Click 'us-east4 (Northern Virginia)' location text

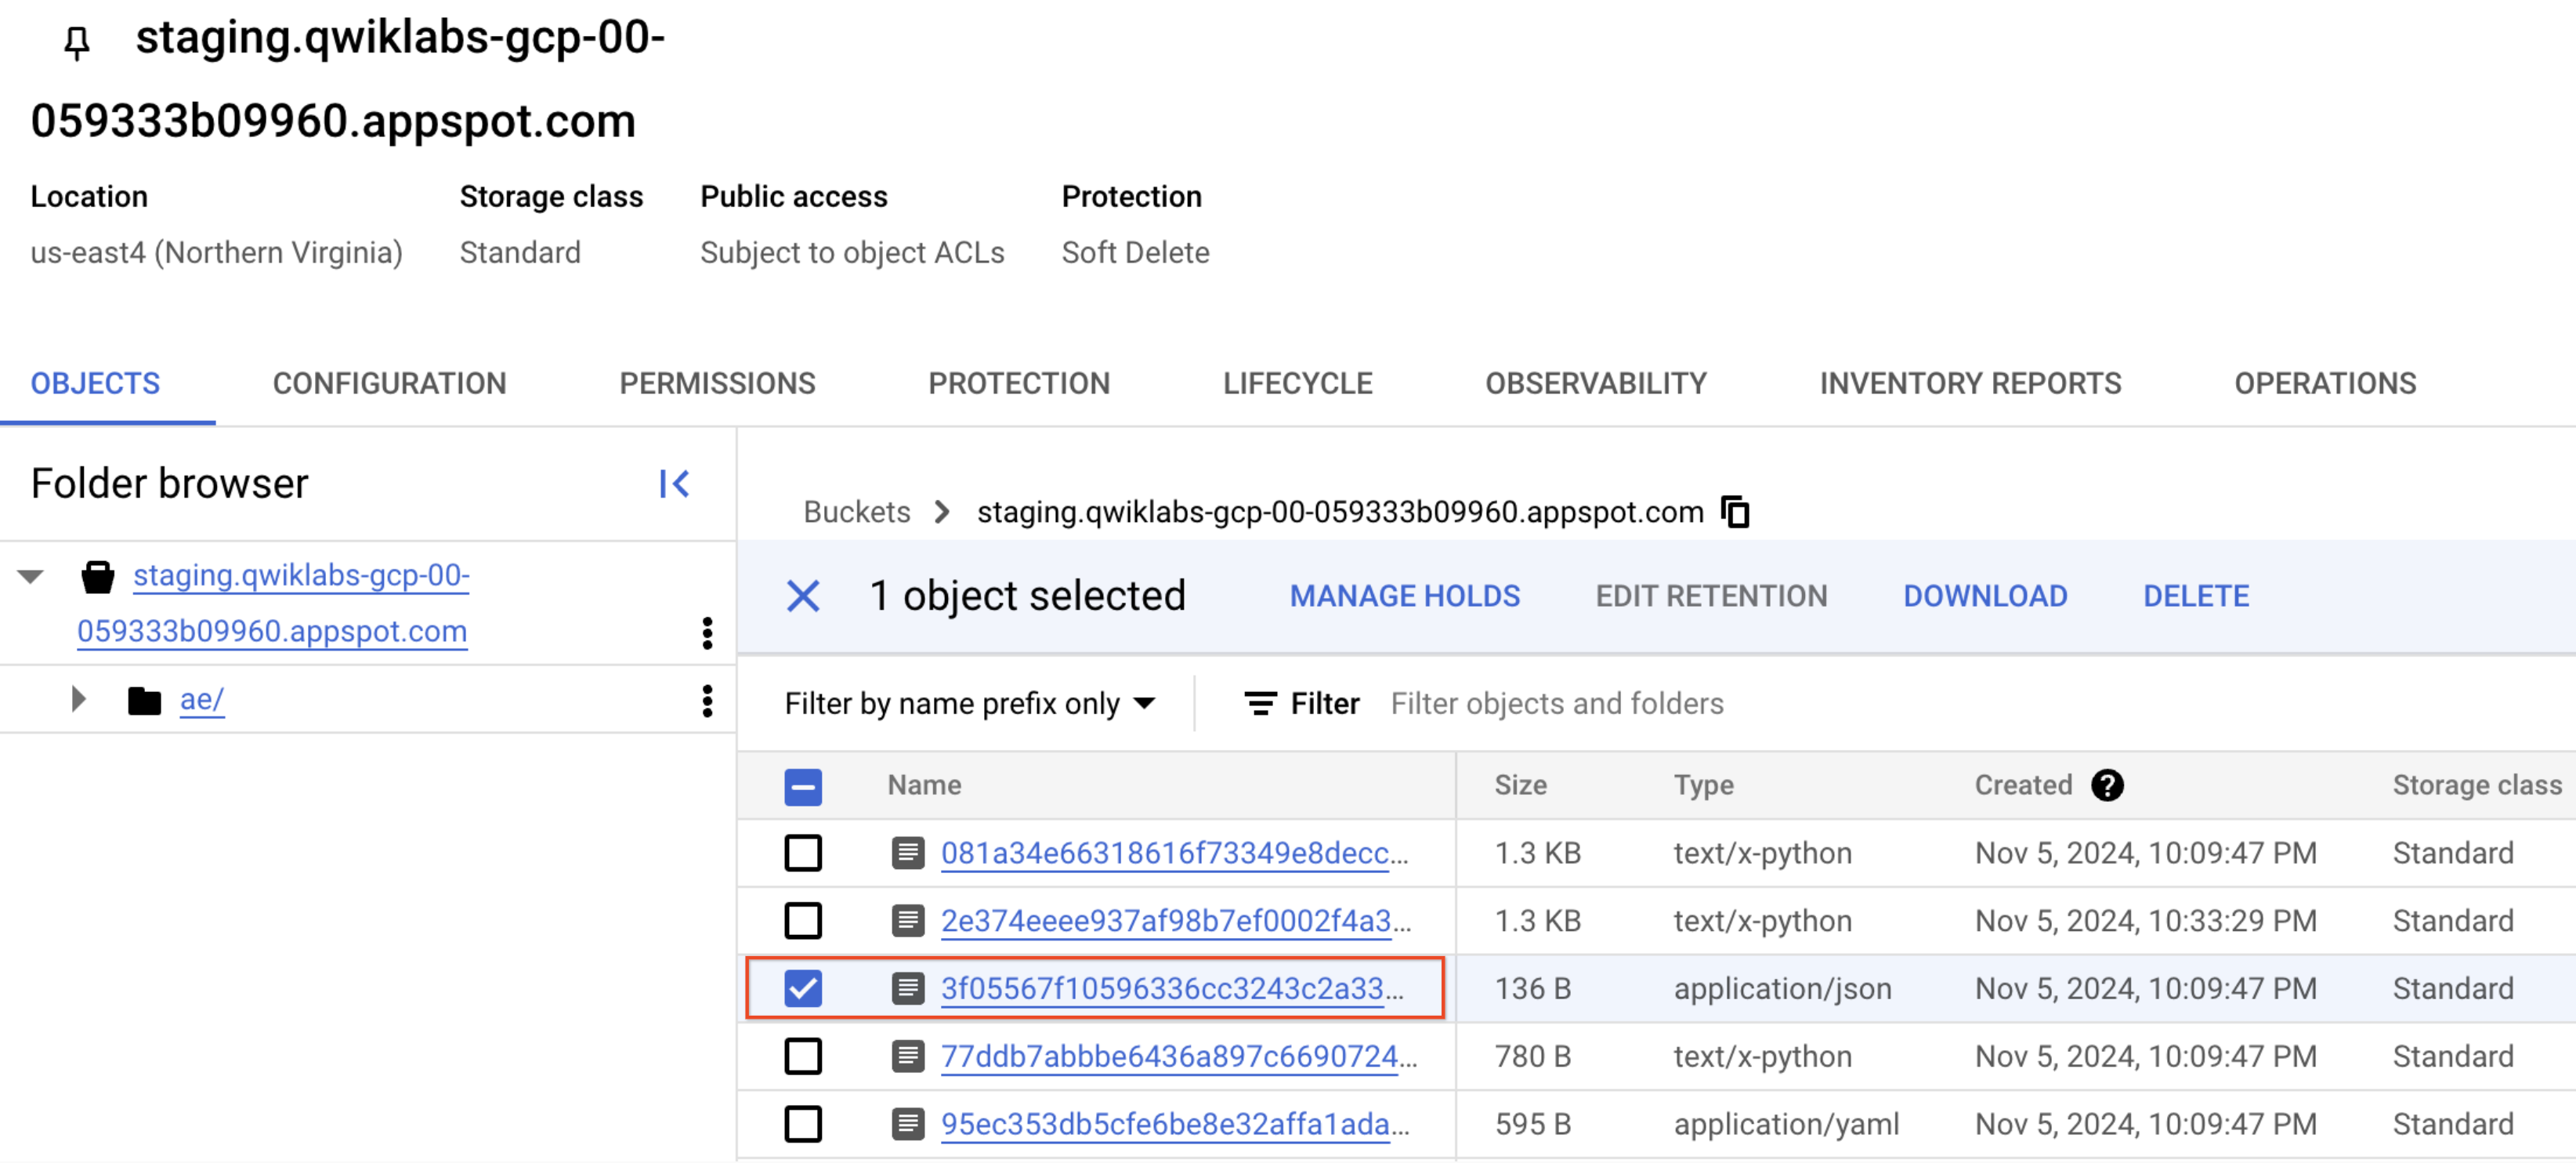tap(216, 253)
